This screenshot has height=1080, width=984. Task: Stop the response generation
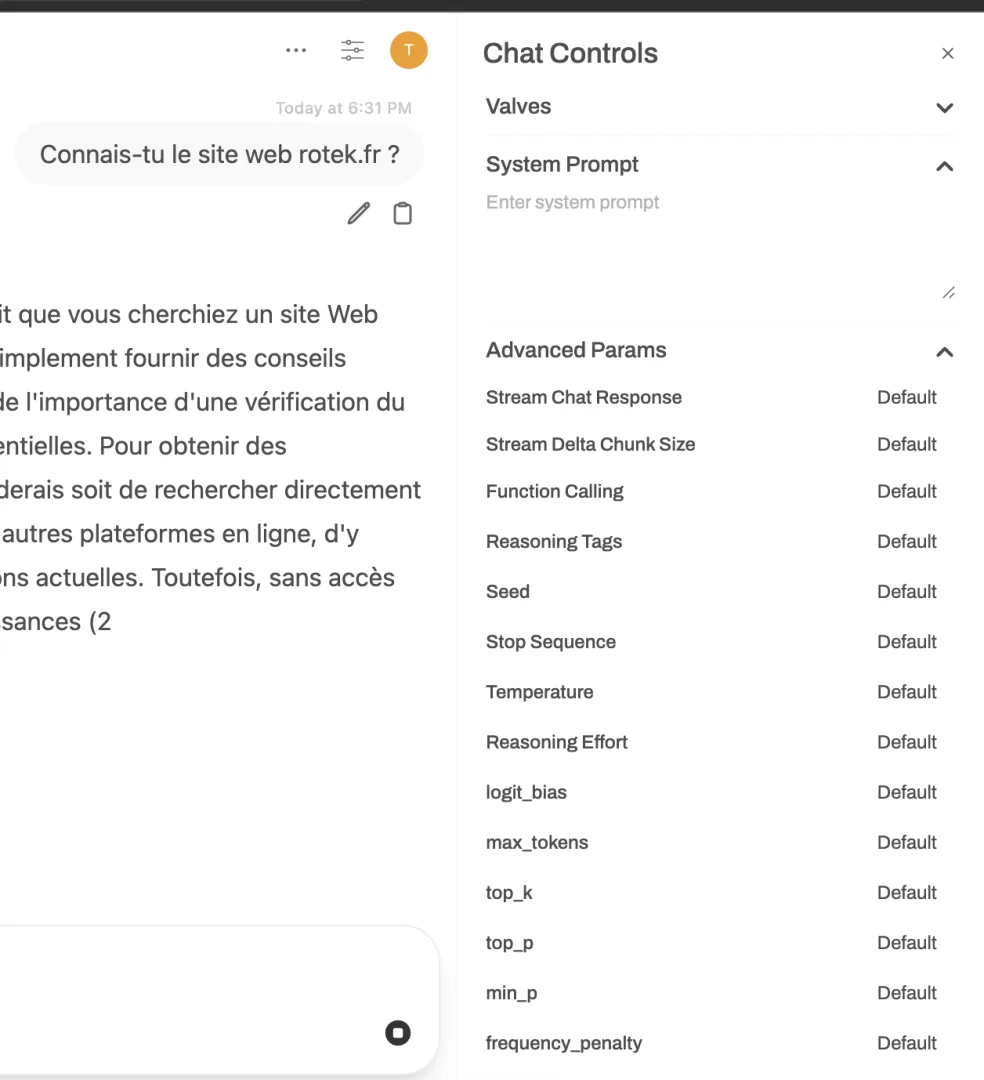pos(398,1033)
